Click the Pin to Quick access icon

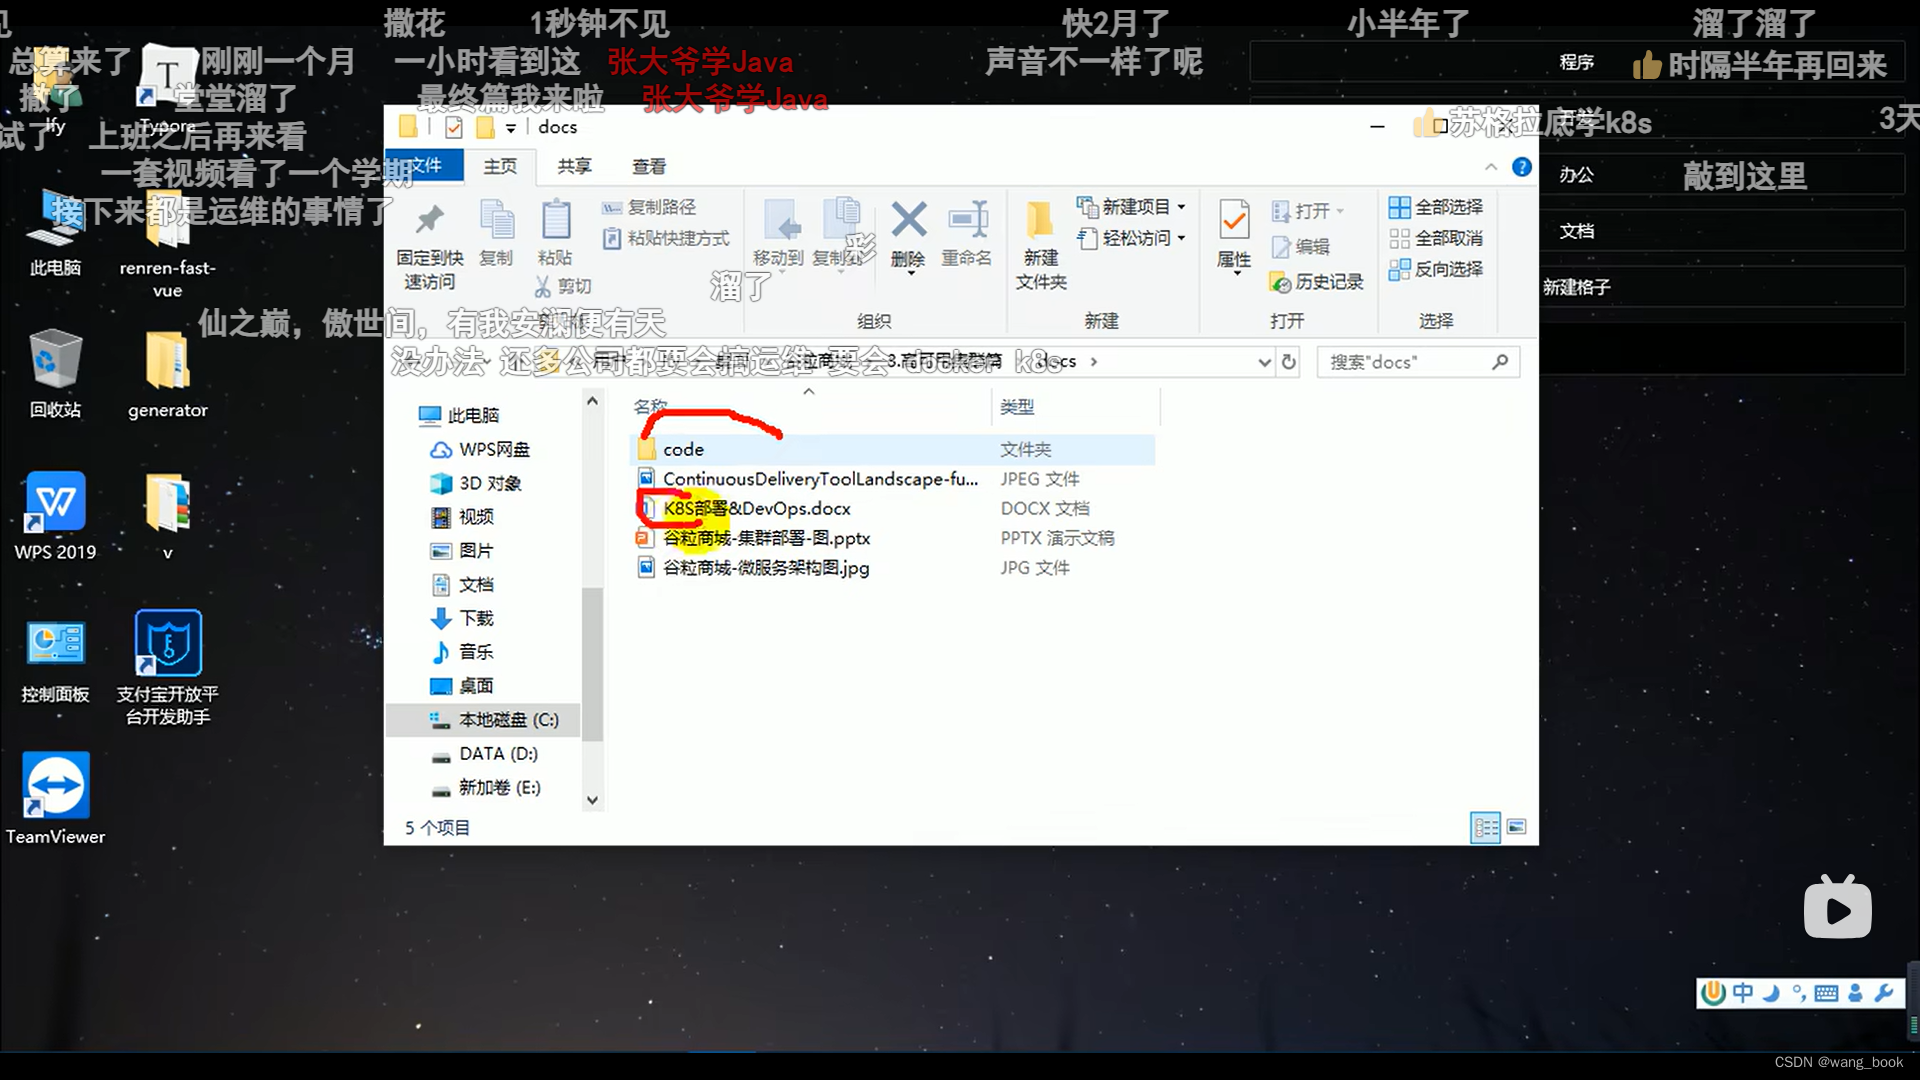point(429,220)
